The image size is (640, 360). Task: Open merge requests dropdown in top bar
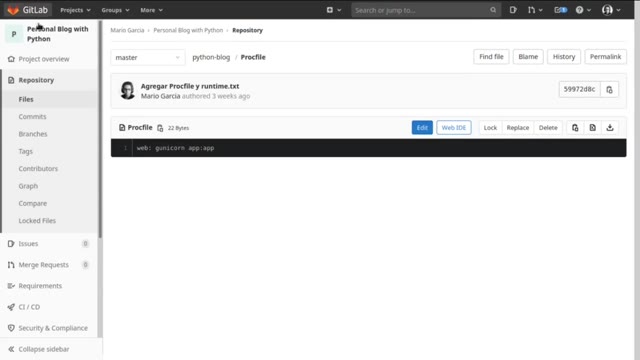click(535, 10)
